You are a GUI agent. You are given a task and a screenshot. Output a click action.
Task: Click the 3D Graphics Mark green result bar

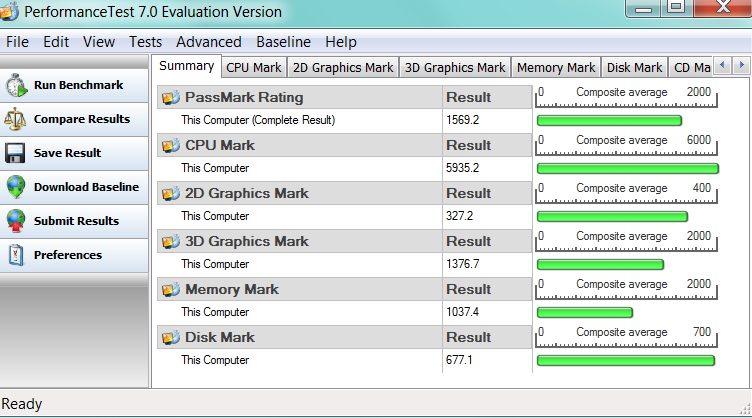600,264
